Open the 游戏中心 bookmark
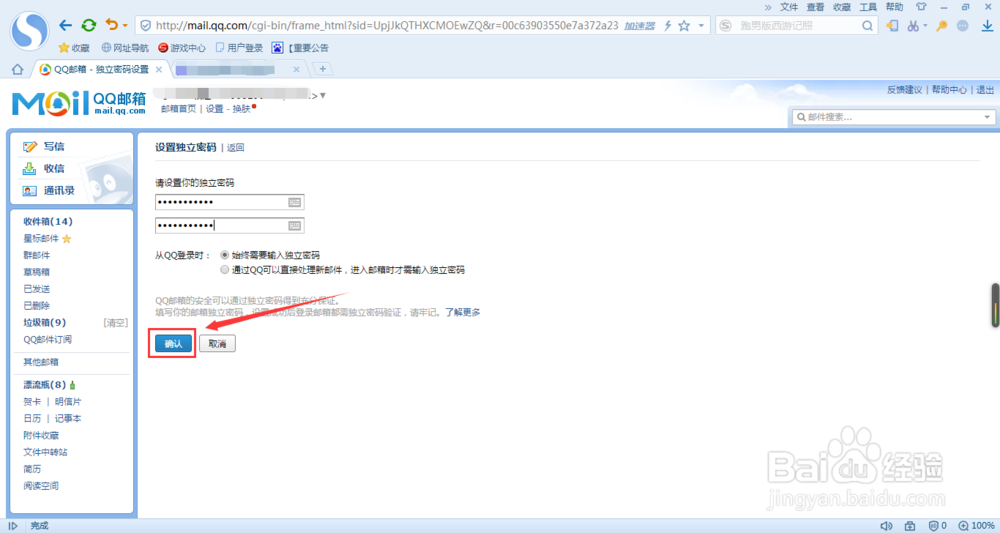 [182, 48]
